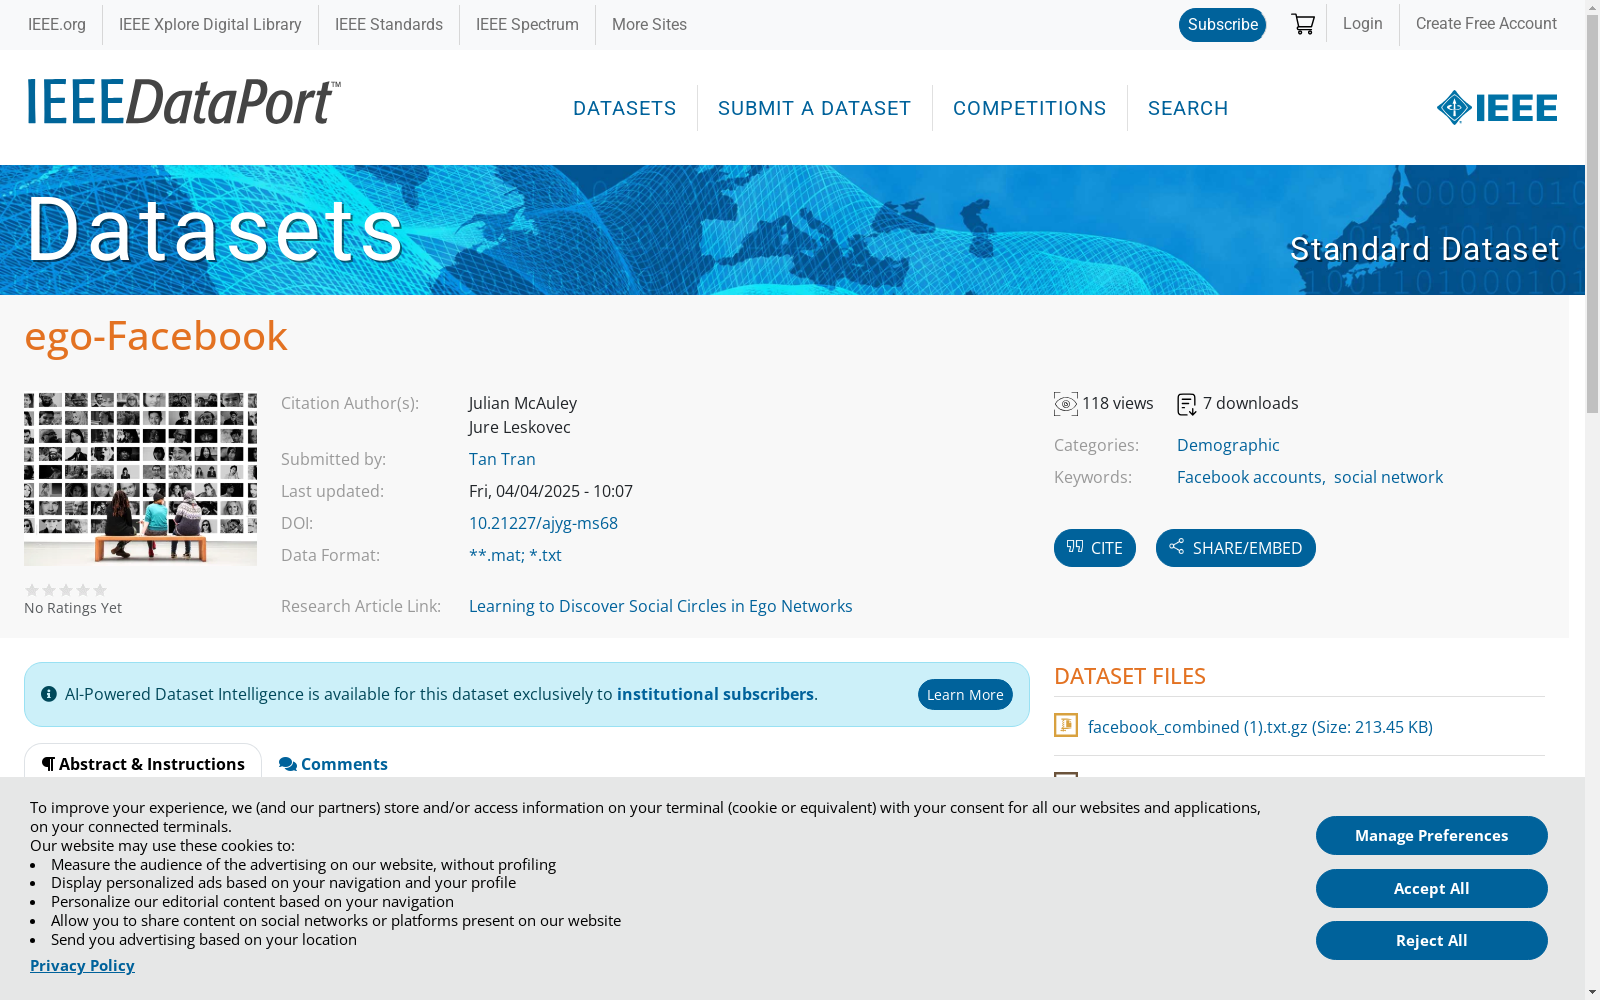Viewport: 1600px width, 1000px height.
Task: Click Reject All cookies
Action: point(1432,941)
